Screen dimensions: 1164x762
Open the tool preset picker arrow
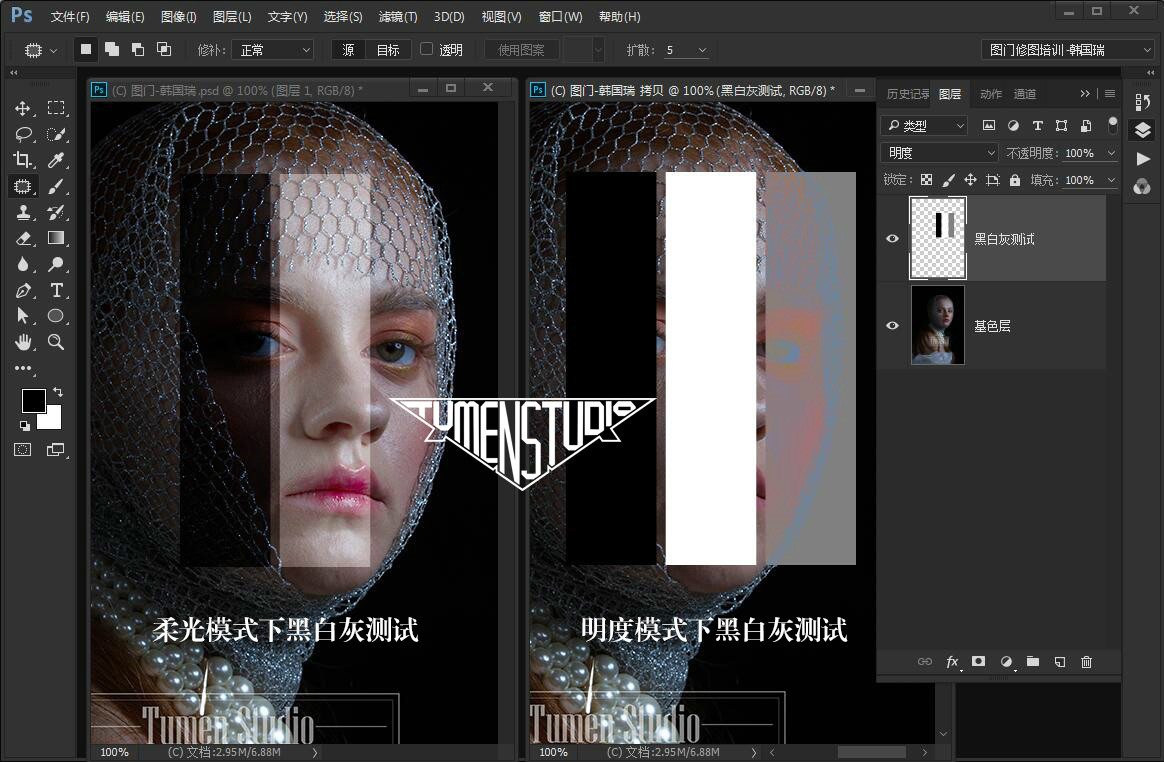(x=53, y=51)
